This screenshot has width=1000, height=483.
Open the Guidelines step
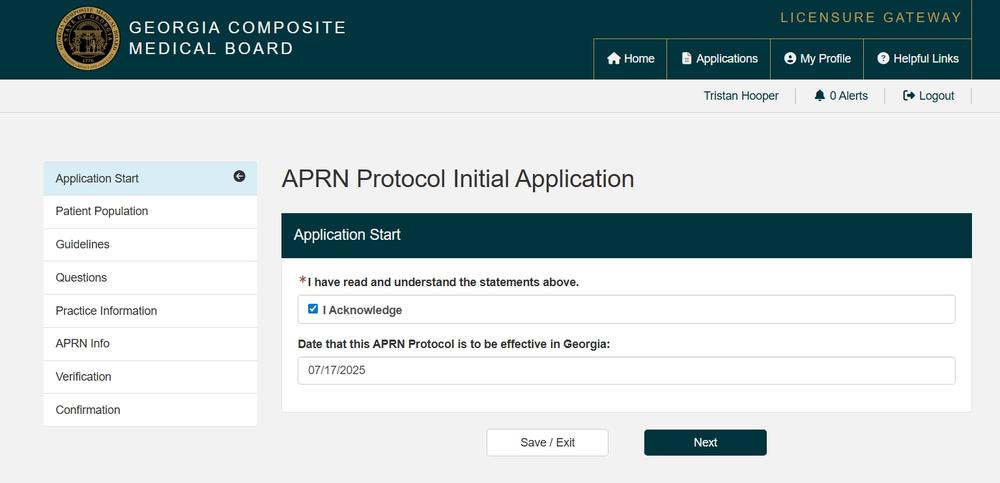151,244
